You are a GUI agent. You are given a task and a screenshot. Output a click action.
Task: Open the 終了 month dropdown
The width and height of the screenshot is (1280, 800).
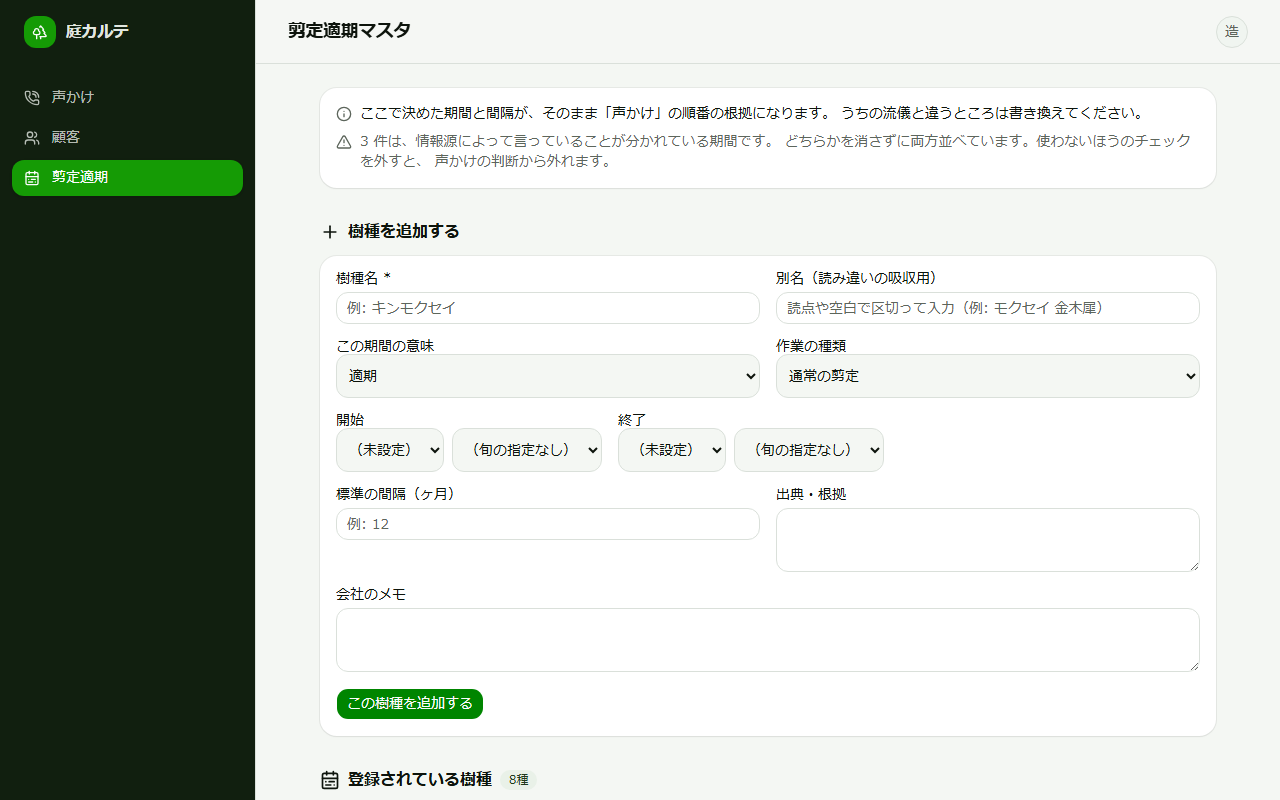click(x=672, y=450)
